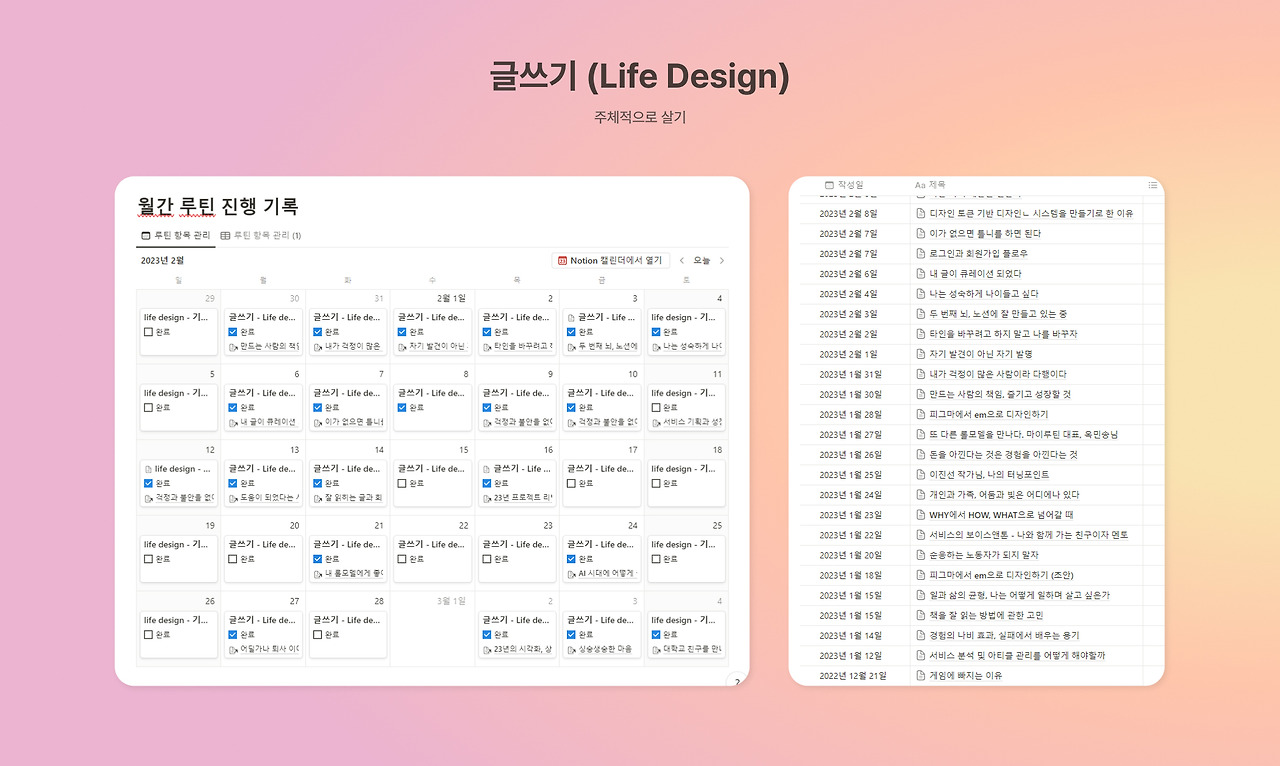This screenshot has height=766, width=1280.
Task: Uncheck the 완료 checkbox on the 8th card
Action: 402,408
